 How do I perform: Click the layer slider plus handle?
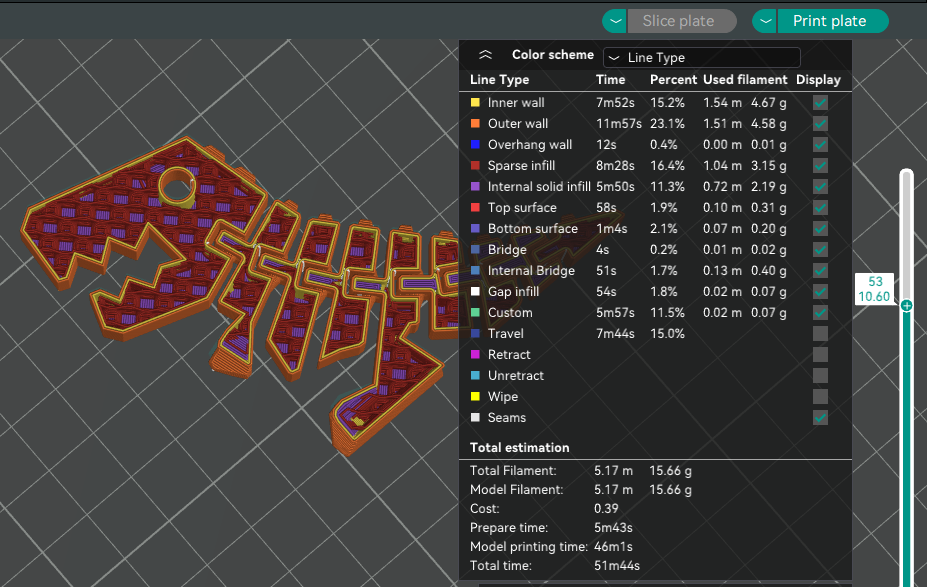[x=906, y=306]
